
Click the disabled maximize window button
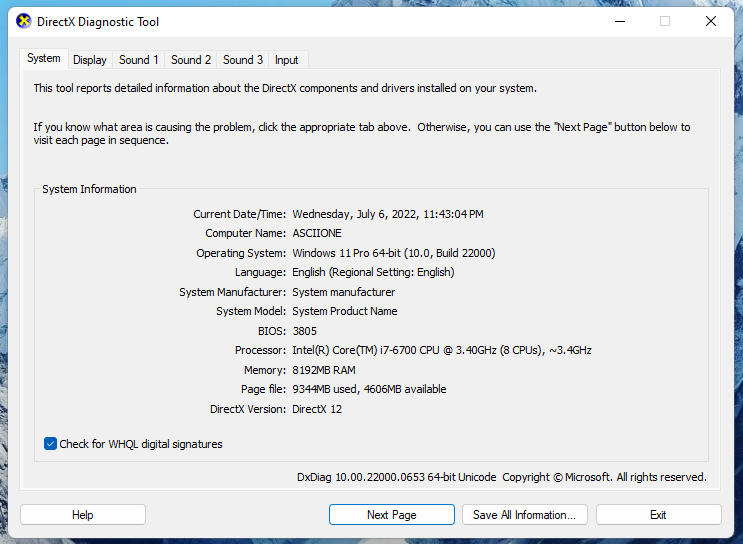(665, 21)
